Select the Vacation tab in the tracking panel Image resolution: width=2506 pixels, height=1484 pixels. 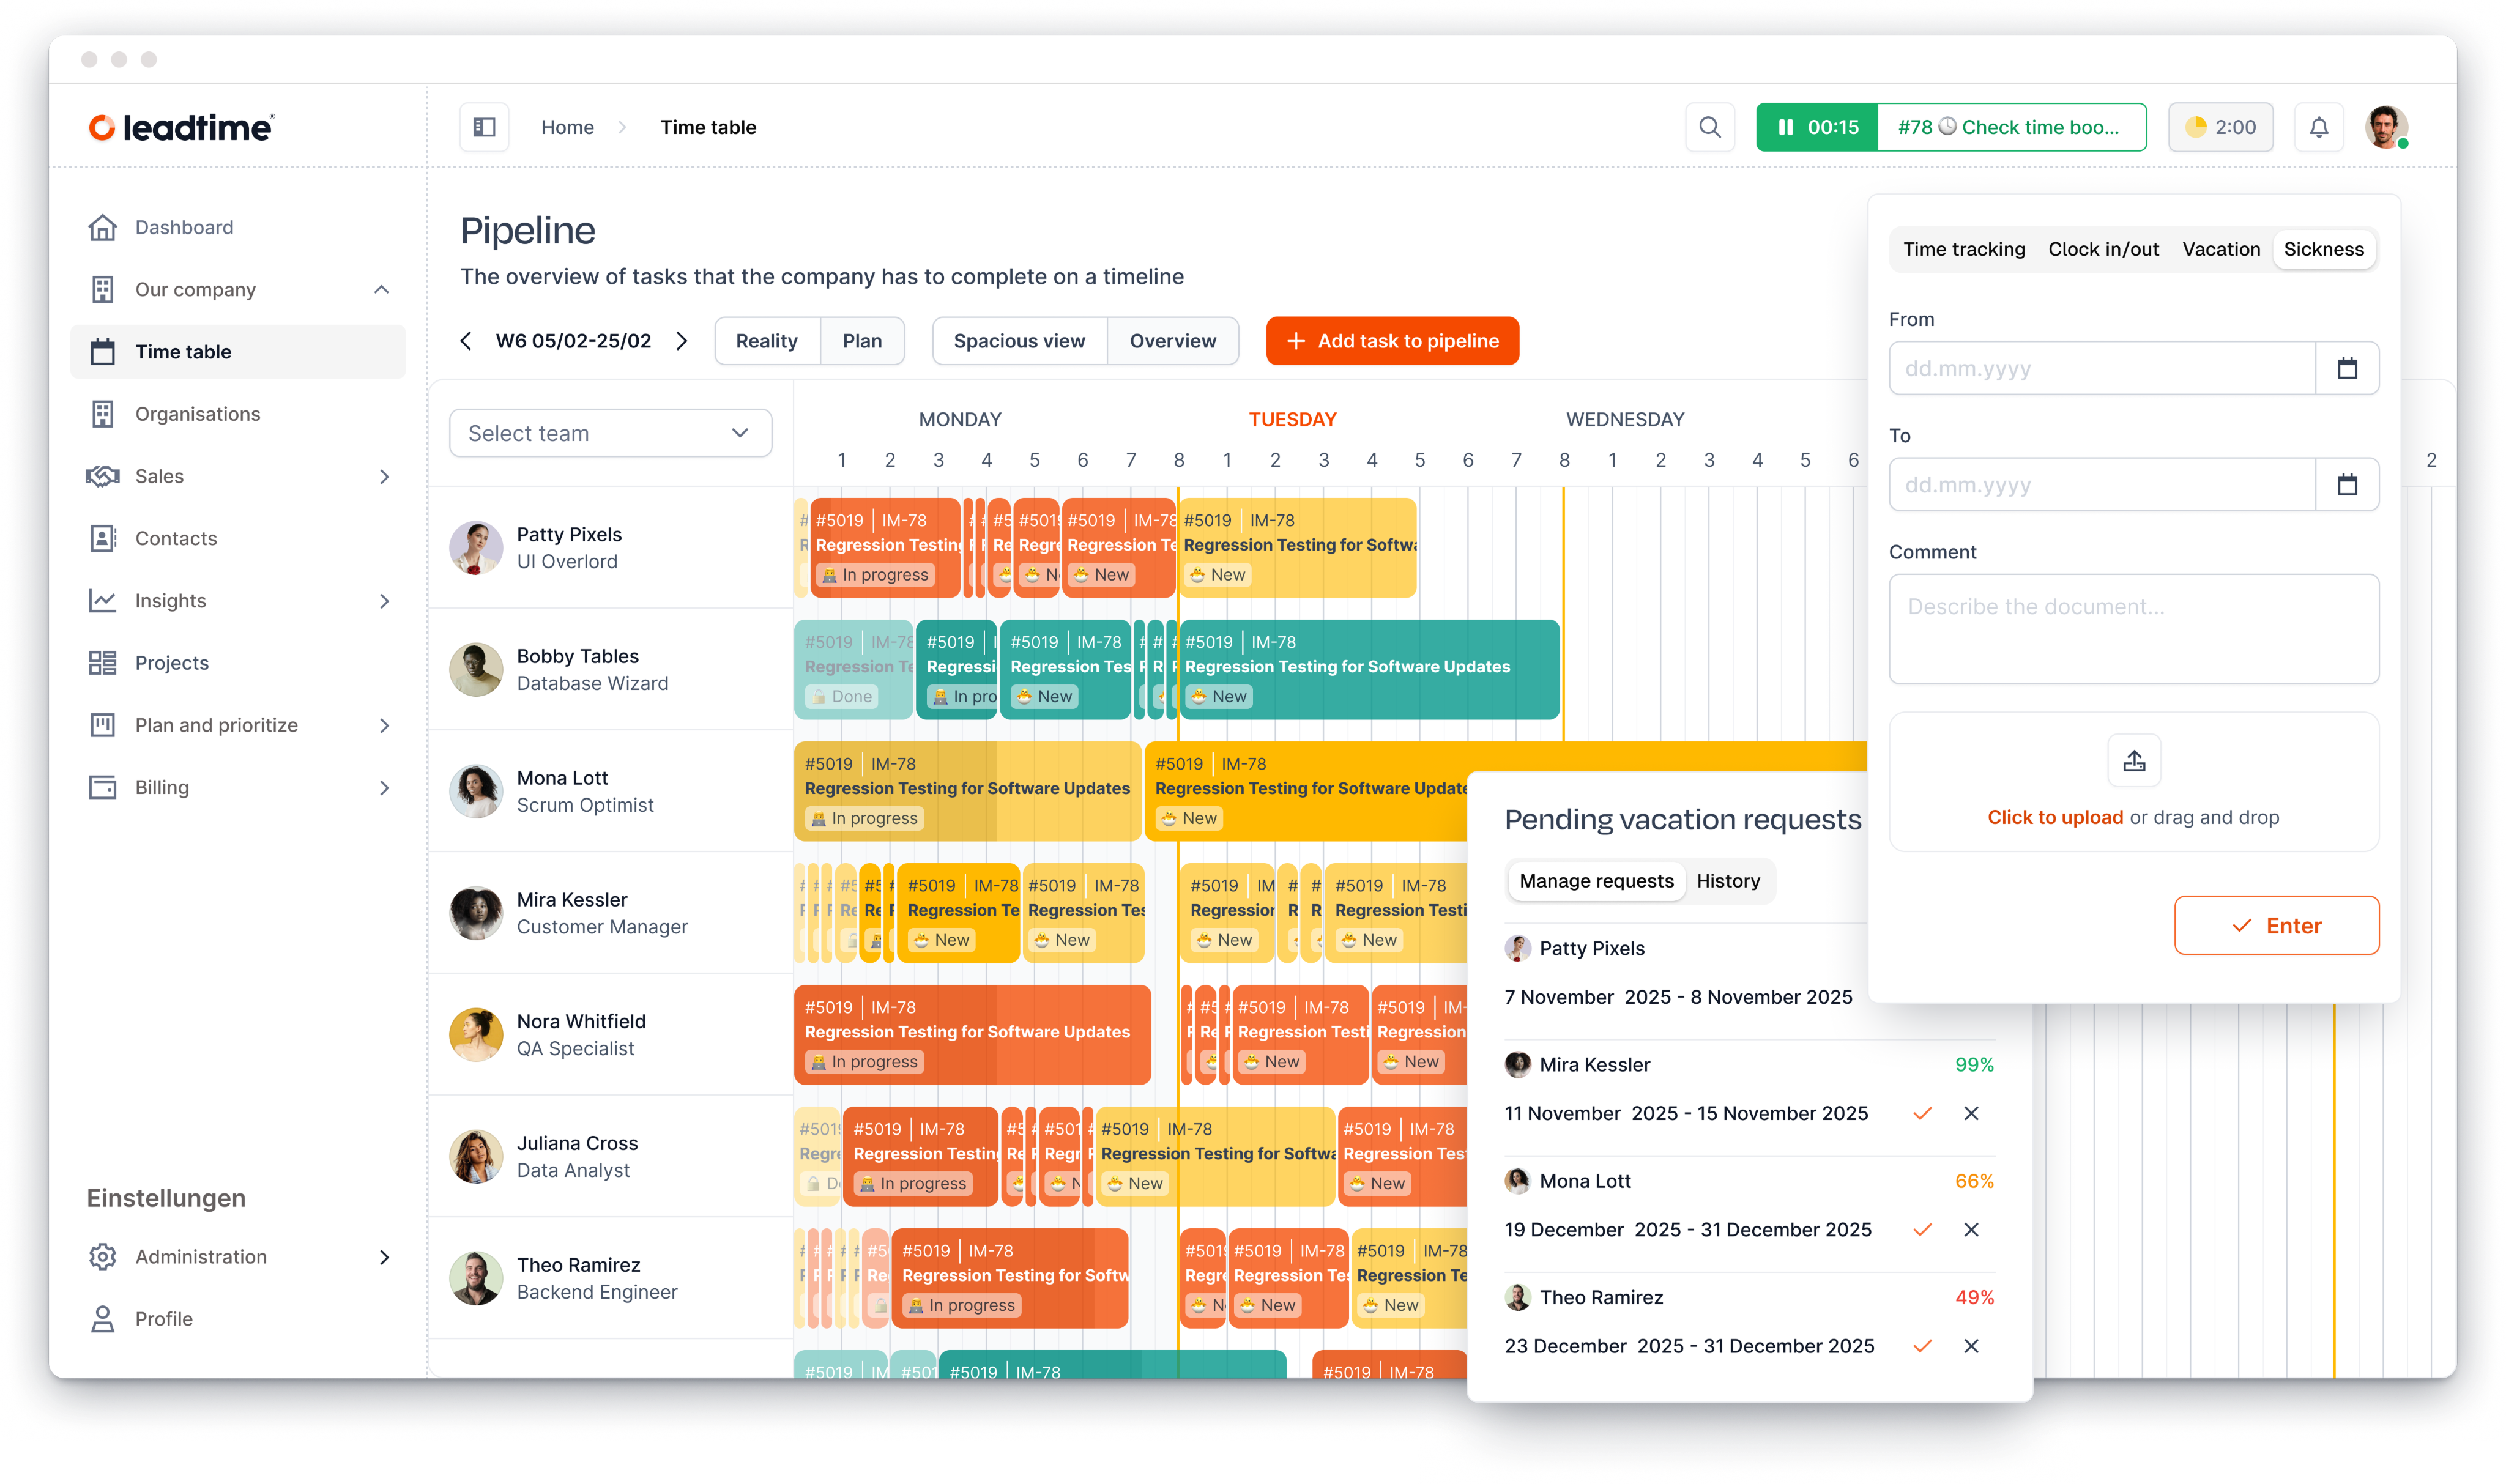(x=2221, y=249)
